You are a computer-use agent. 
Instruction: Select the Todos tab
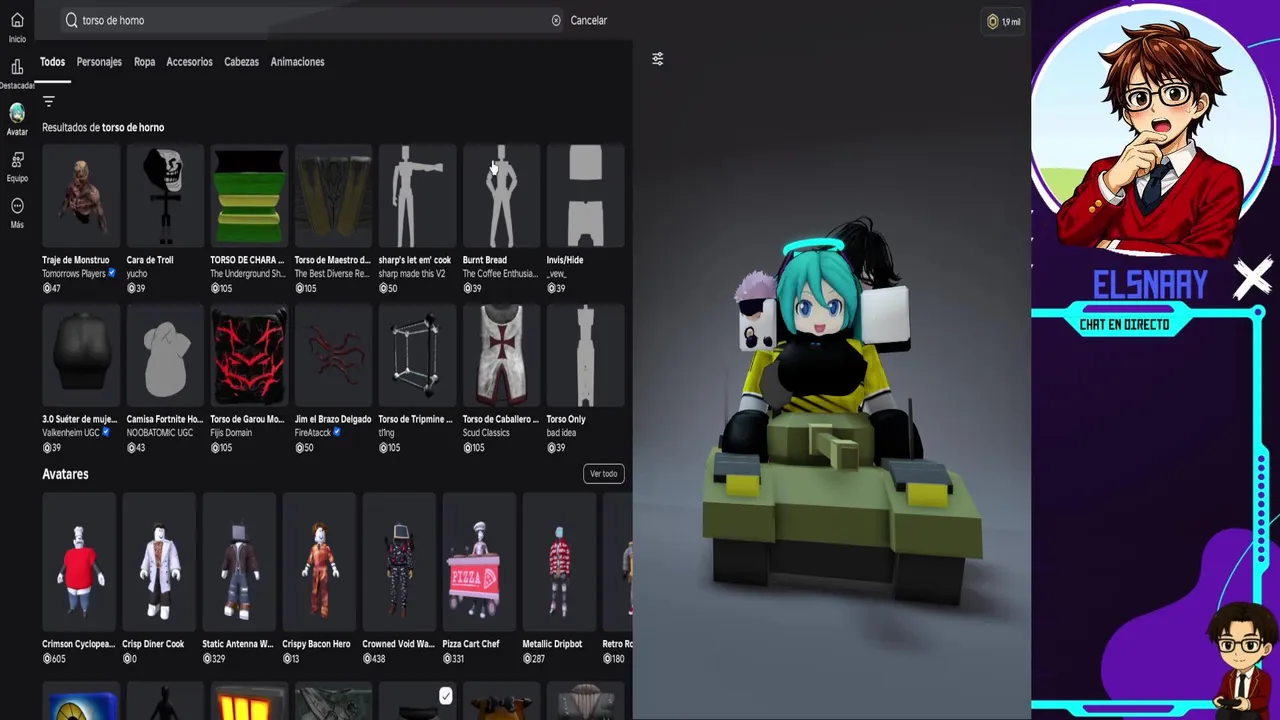tap(52, 62)
